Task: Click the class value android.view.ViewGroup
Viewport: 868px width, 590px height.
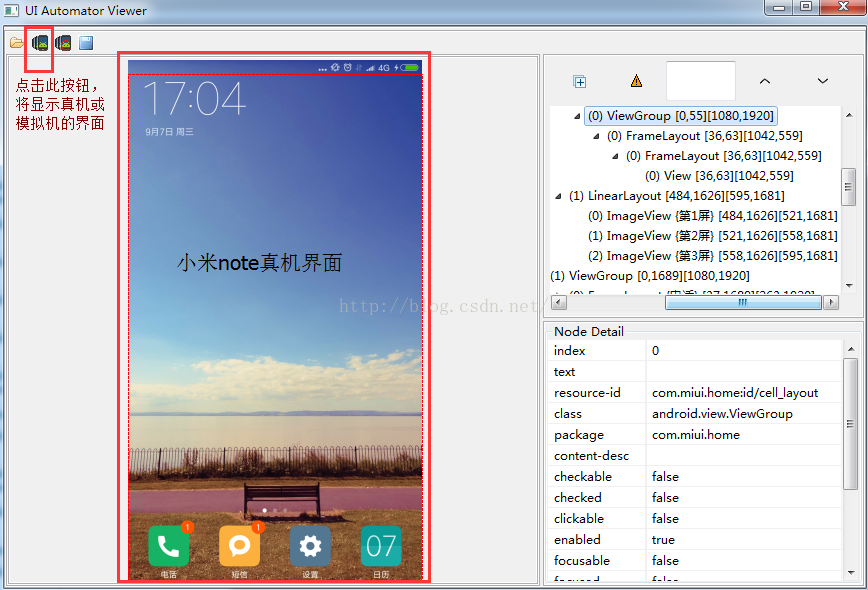Action: coord(722,413)
